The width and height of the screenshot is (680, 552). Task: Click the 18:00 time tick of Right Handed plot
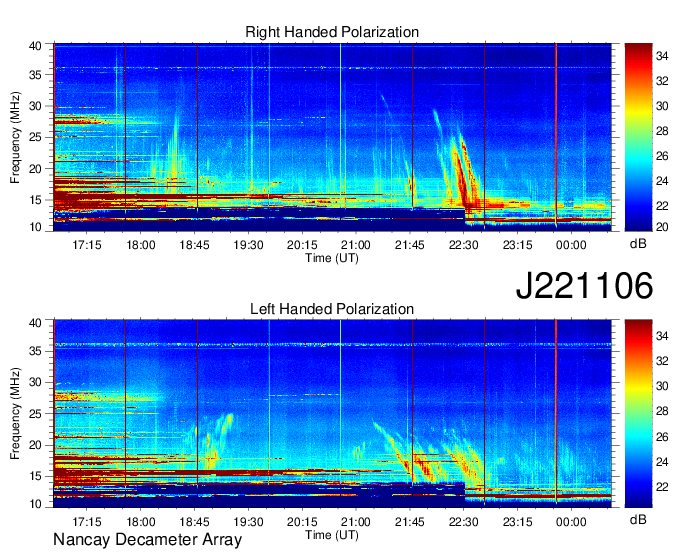tap(141, 245)
